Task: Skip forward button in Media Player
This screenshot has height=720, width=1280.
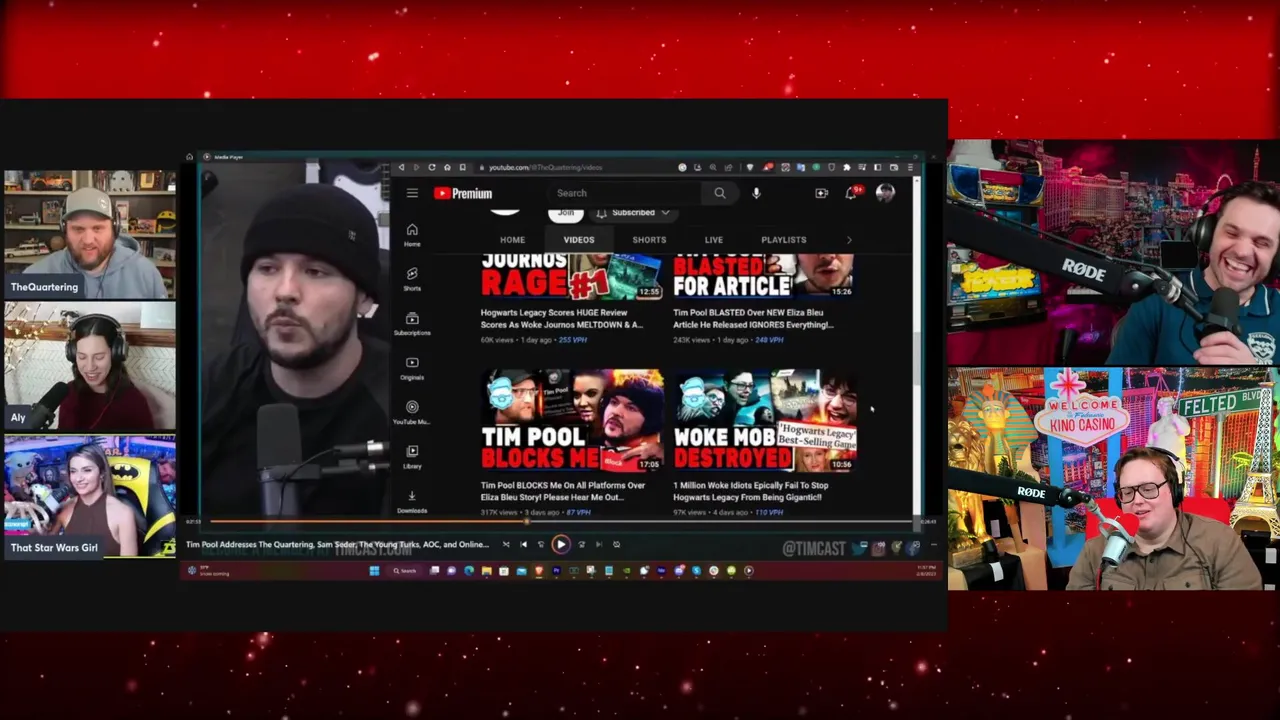Action: (x=581, y=544)
